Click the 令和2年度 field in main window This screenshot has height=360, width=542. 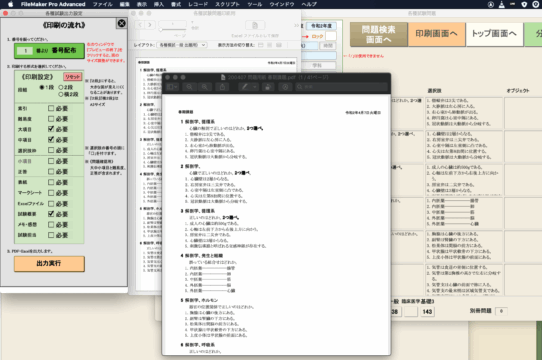click(x=321, y=26)
